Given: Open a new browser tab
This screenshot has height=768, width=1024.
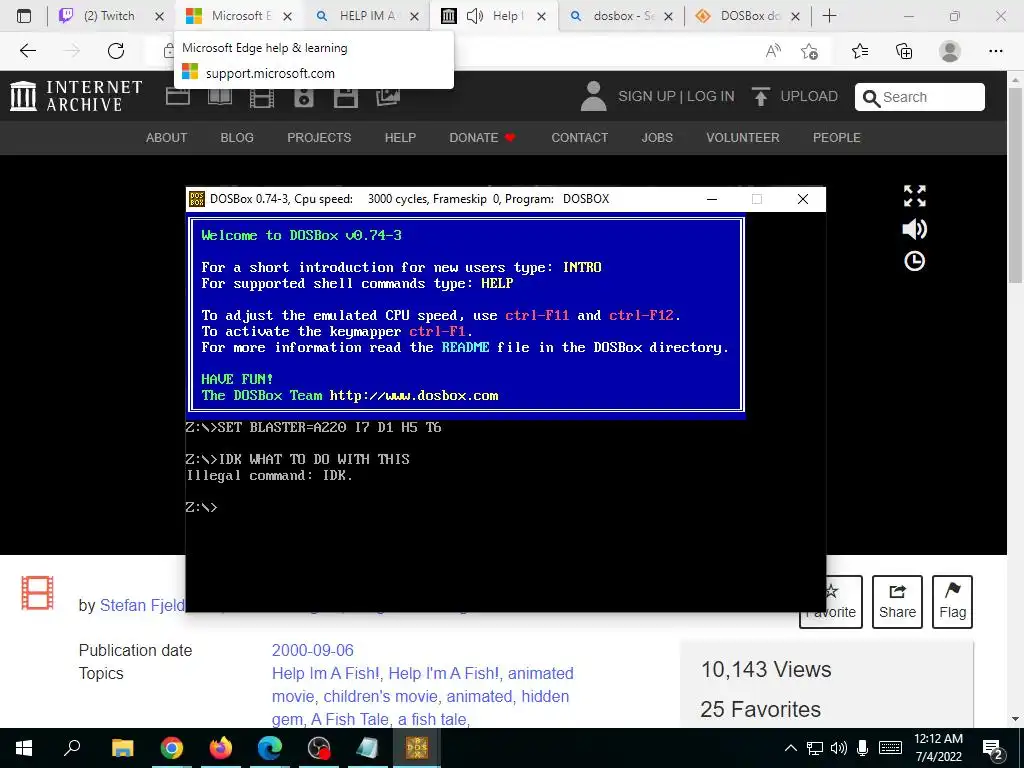Looking at the screenshot, I should (x=829, y=16).
